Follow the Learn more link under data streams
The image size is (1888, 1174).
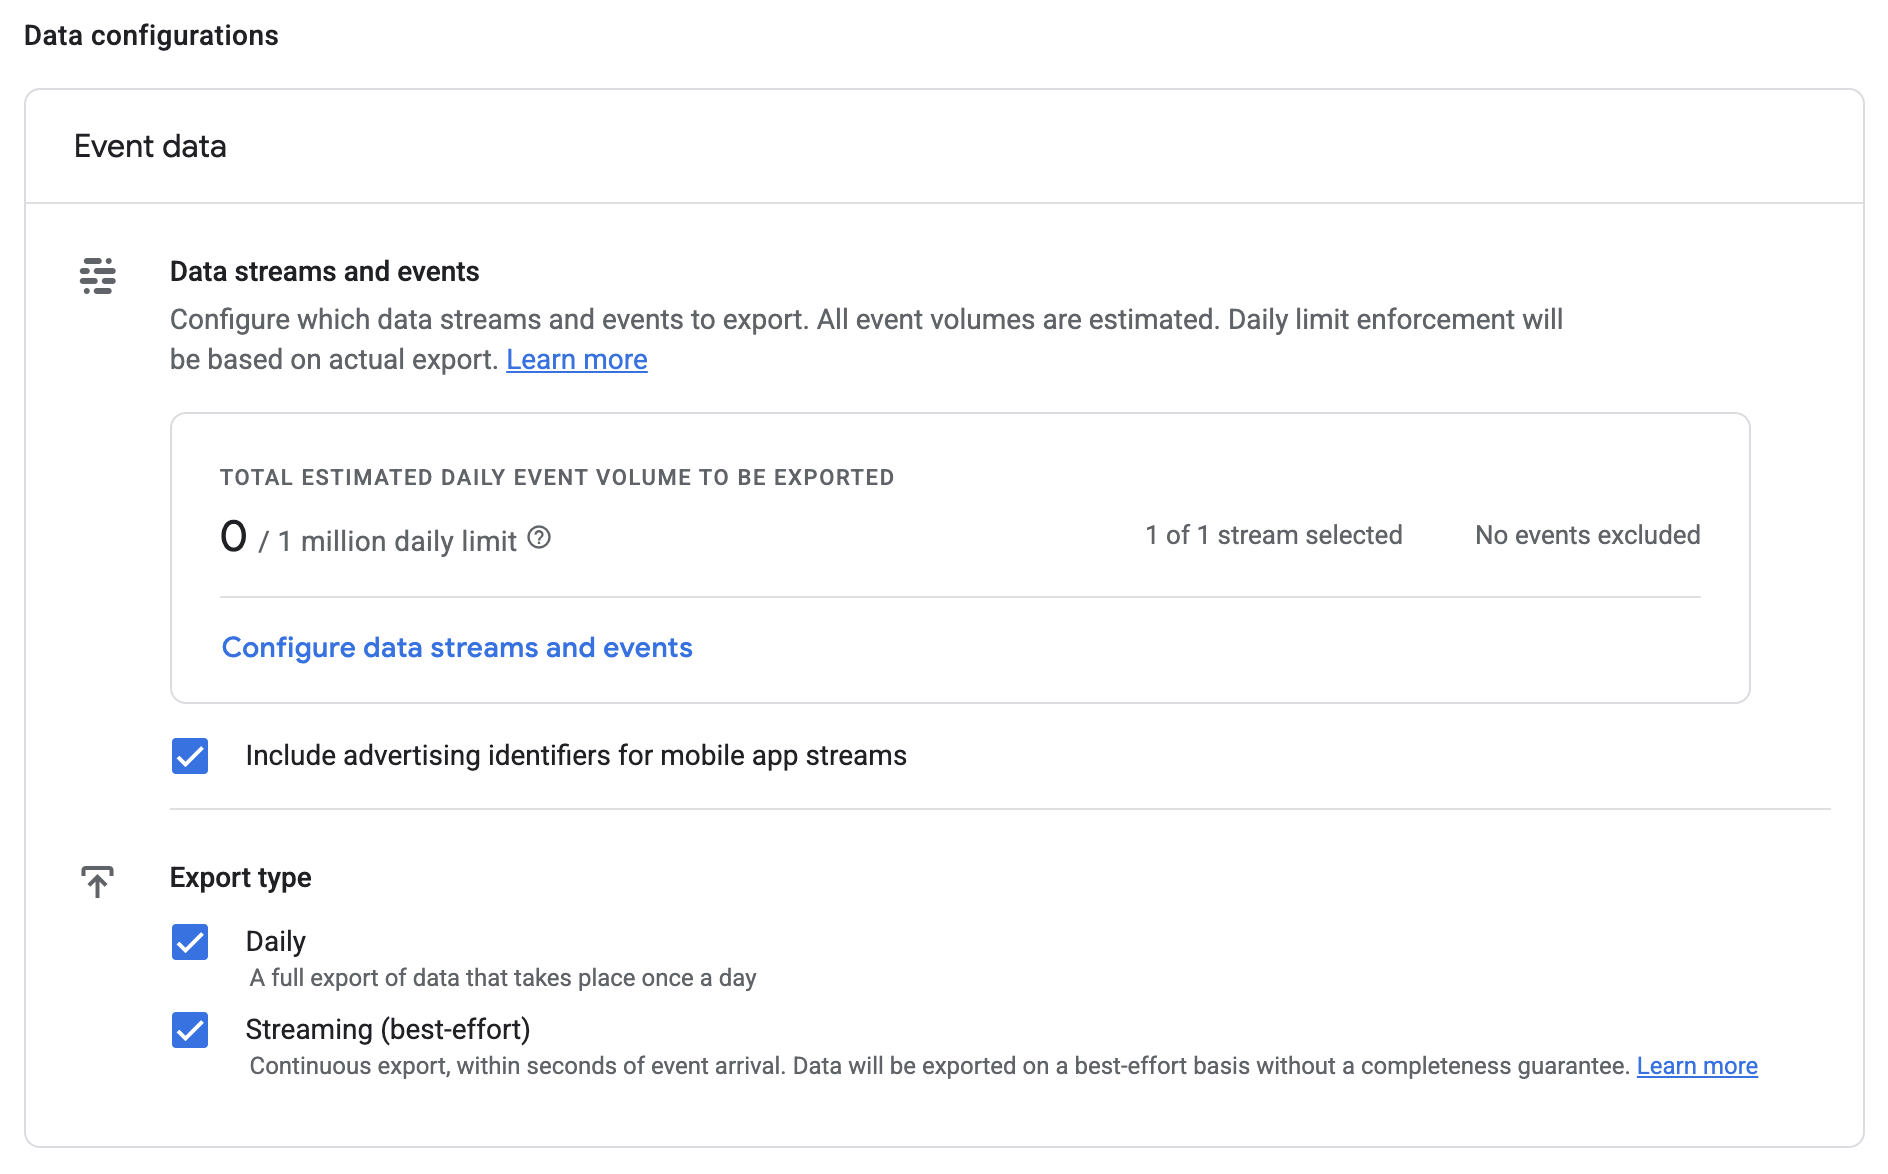point(577,360)
